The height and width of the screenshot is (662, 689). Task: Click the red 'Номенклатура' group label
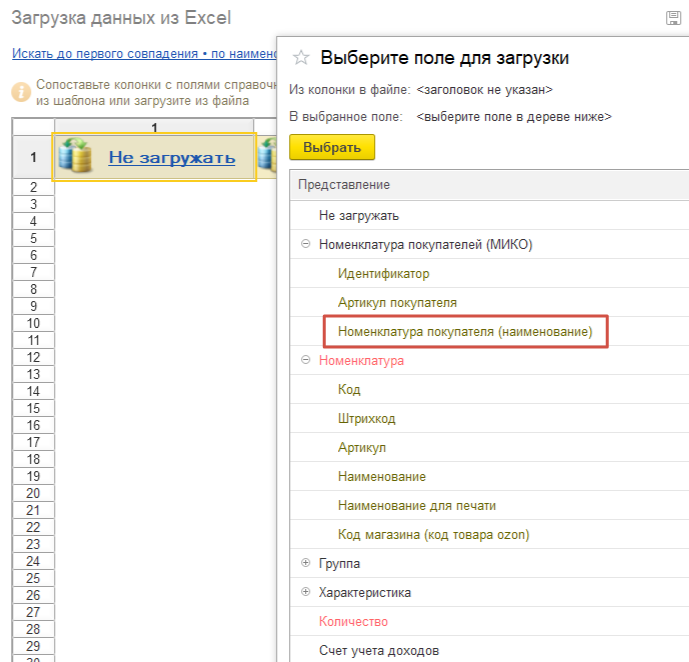click(x=361, y=360)
